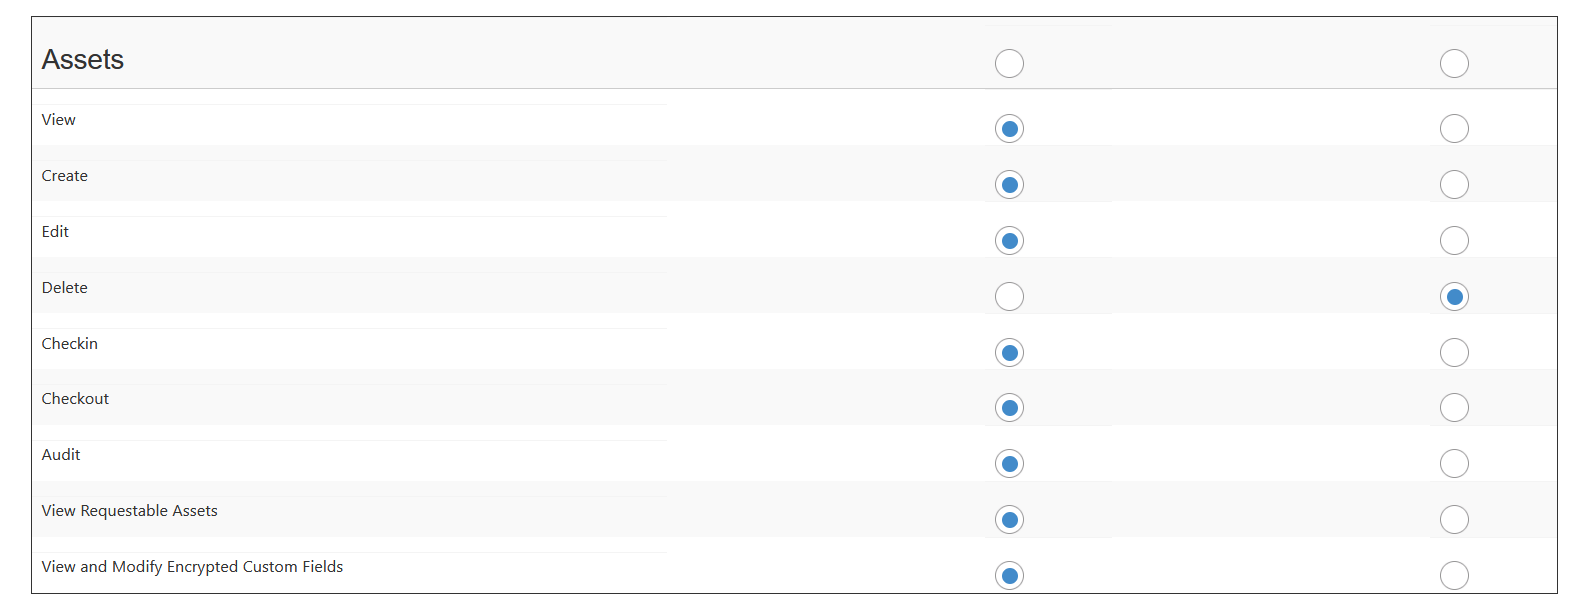This screenshot has height=608, width=1593.
Task: Click the last radio button in Assets header row
Action: (1454, 64)
